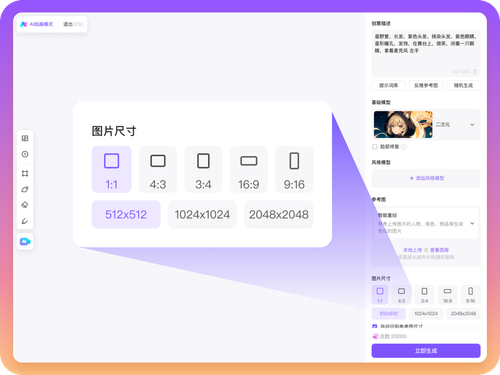Expand the 二次元 base model dropdown

pyautogui.click(x=472, y=125)
